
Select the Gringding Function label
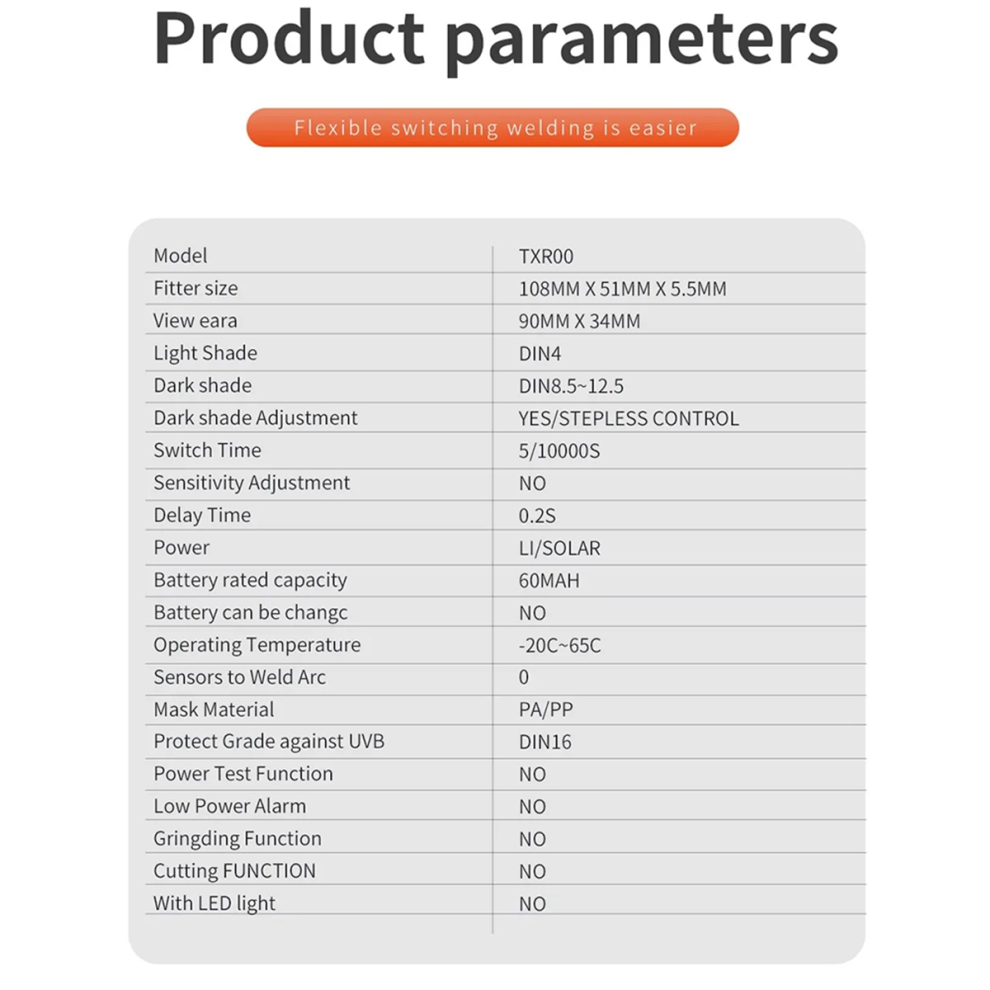point(237,839)
